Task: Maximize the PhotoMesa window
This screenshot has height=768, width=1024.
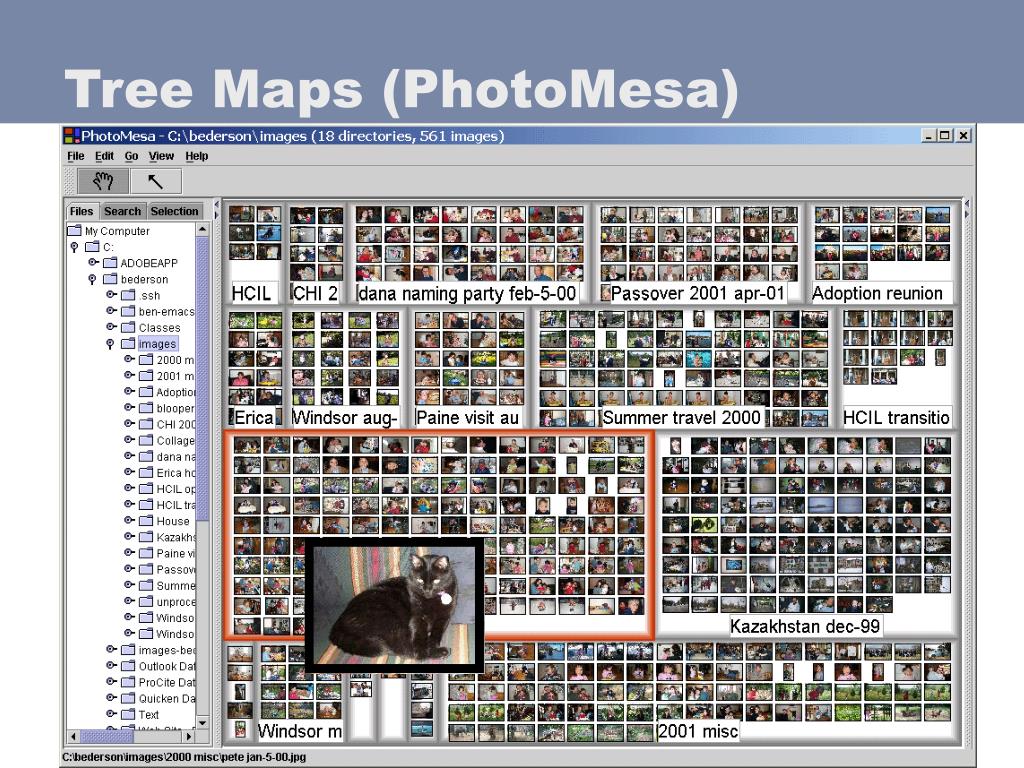Action: [x=945, y=135]
